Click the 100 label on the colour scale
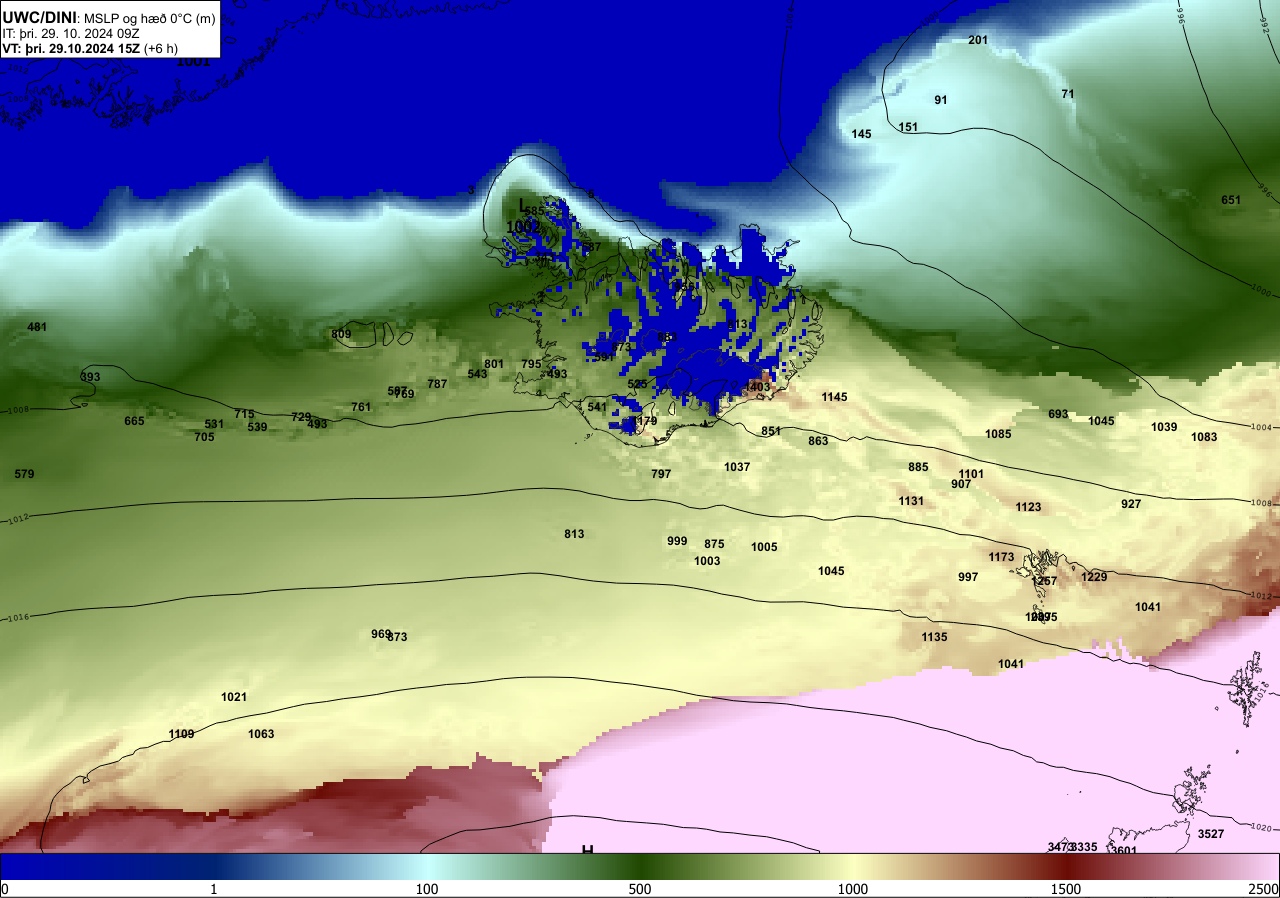 [427, 889]
